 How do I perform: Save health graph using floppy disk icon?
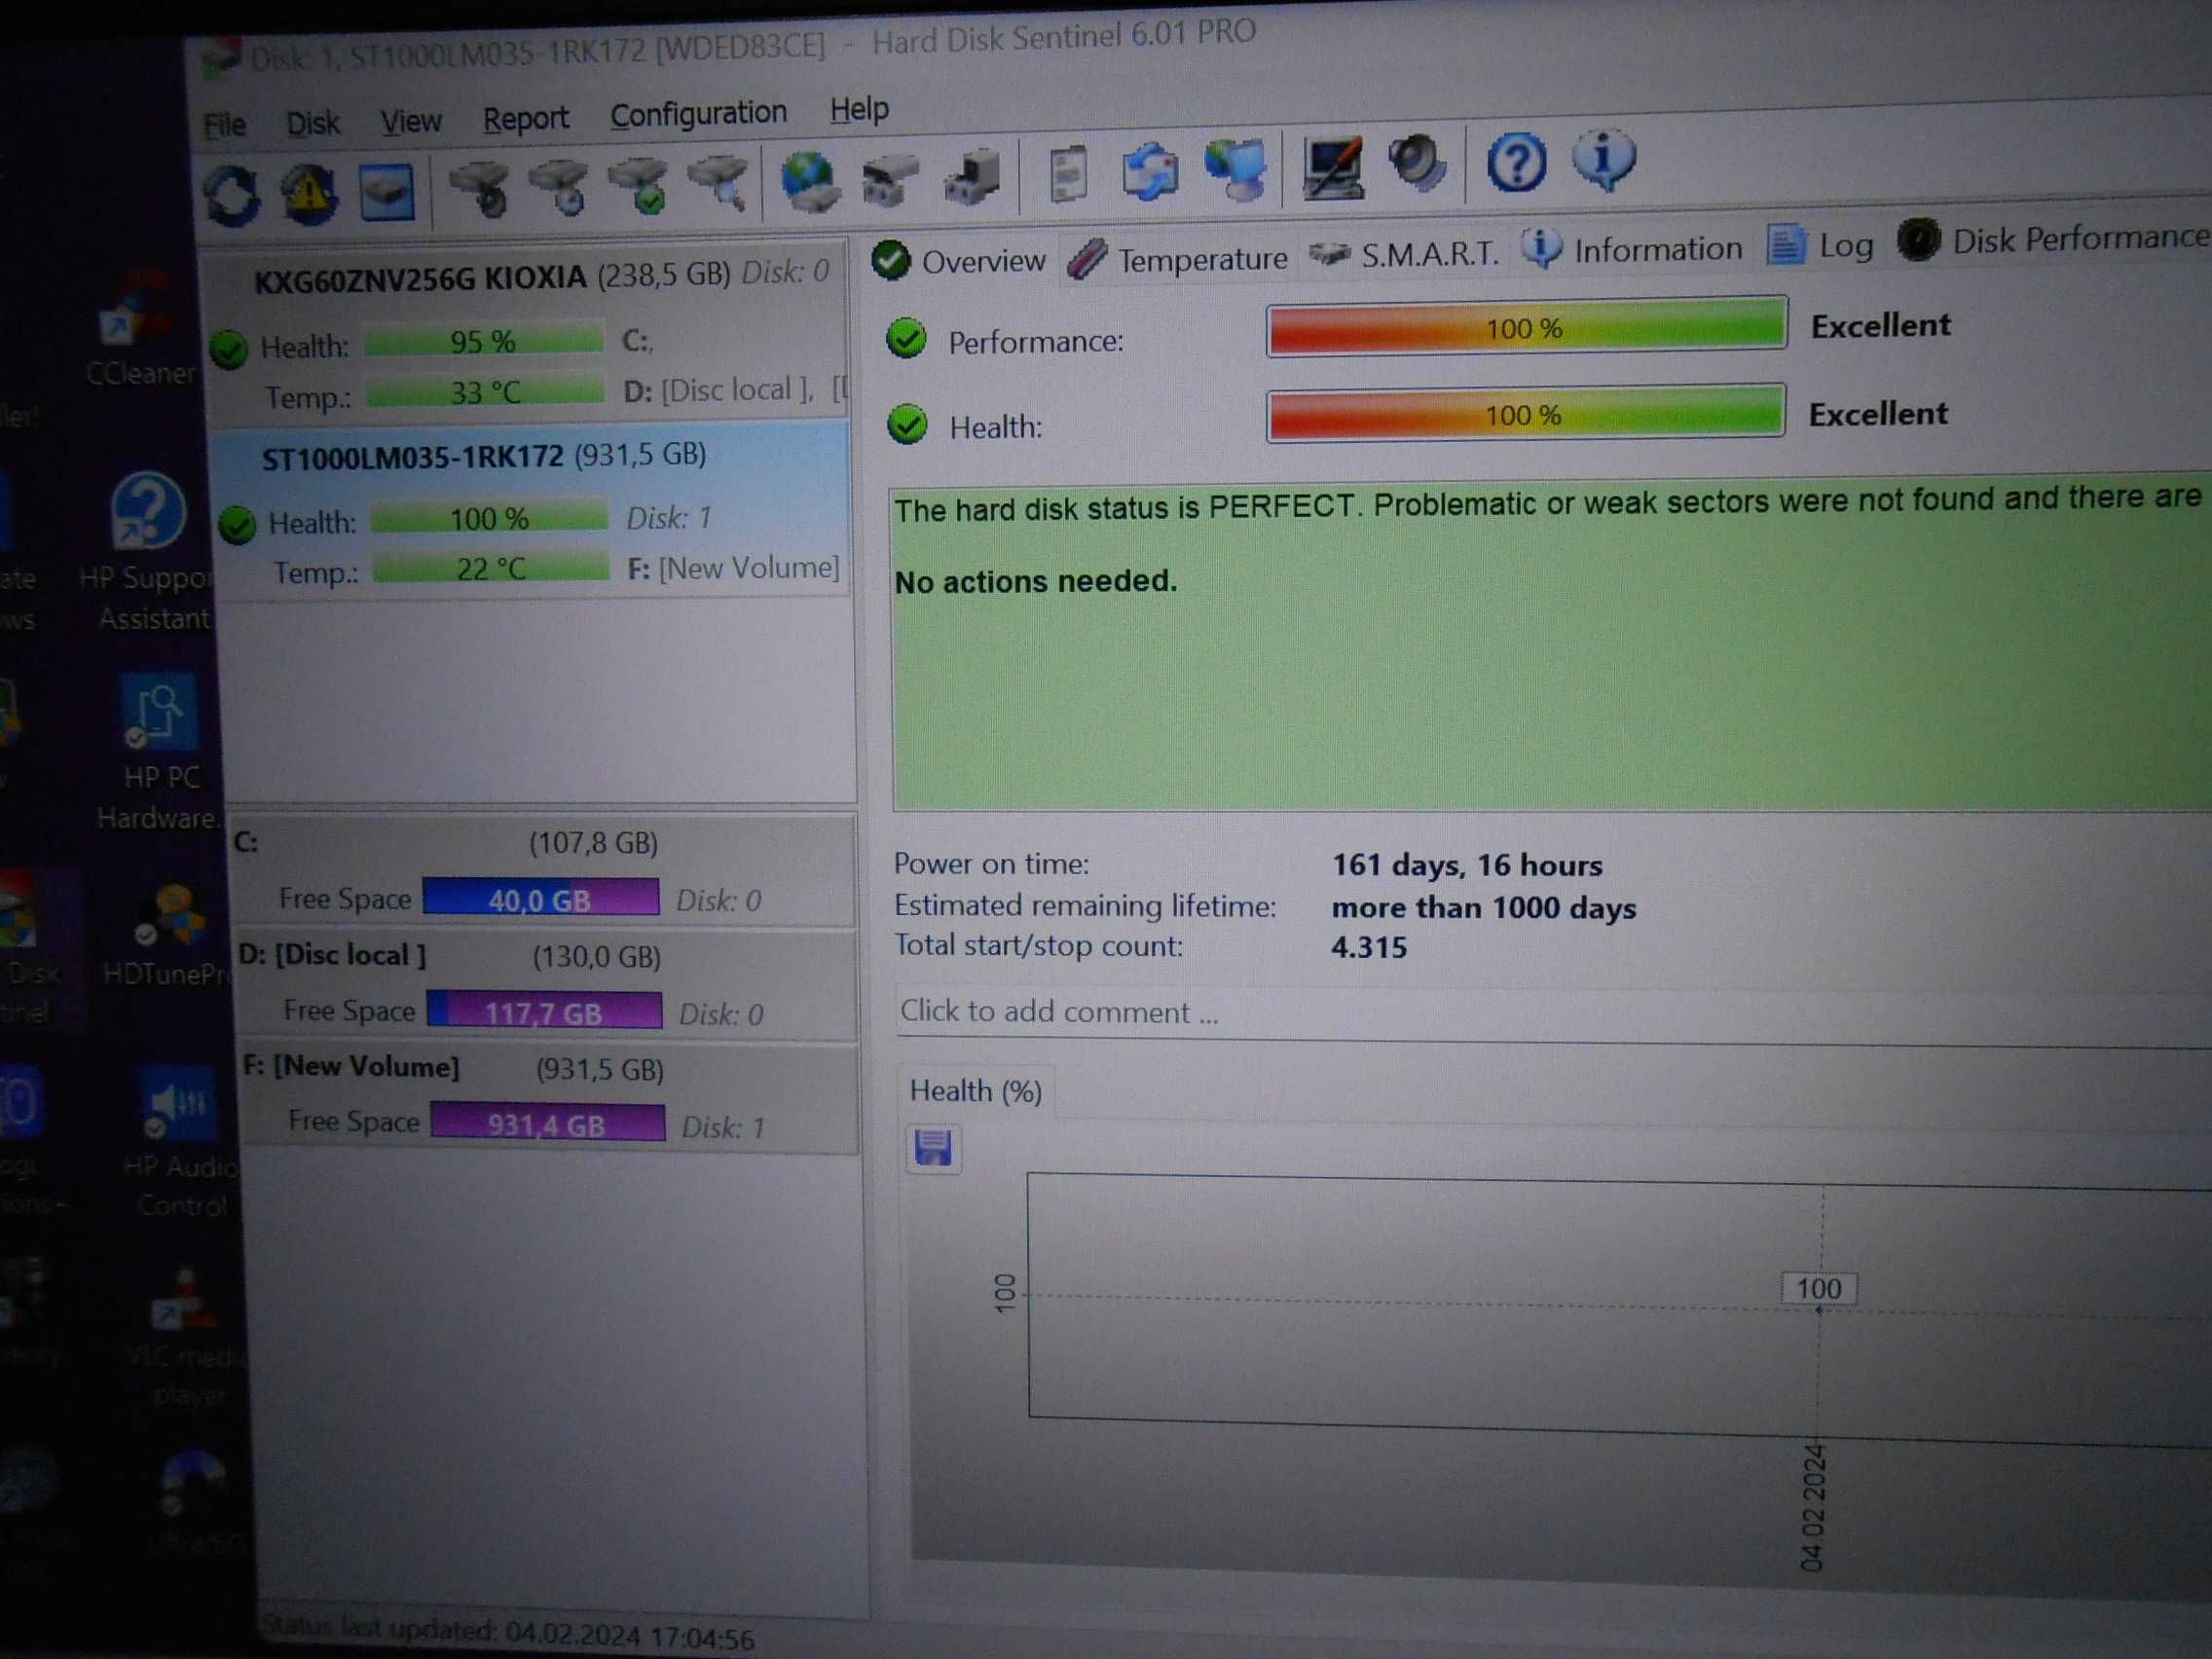pyautogui.click(x=933, y=1148)
